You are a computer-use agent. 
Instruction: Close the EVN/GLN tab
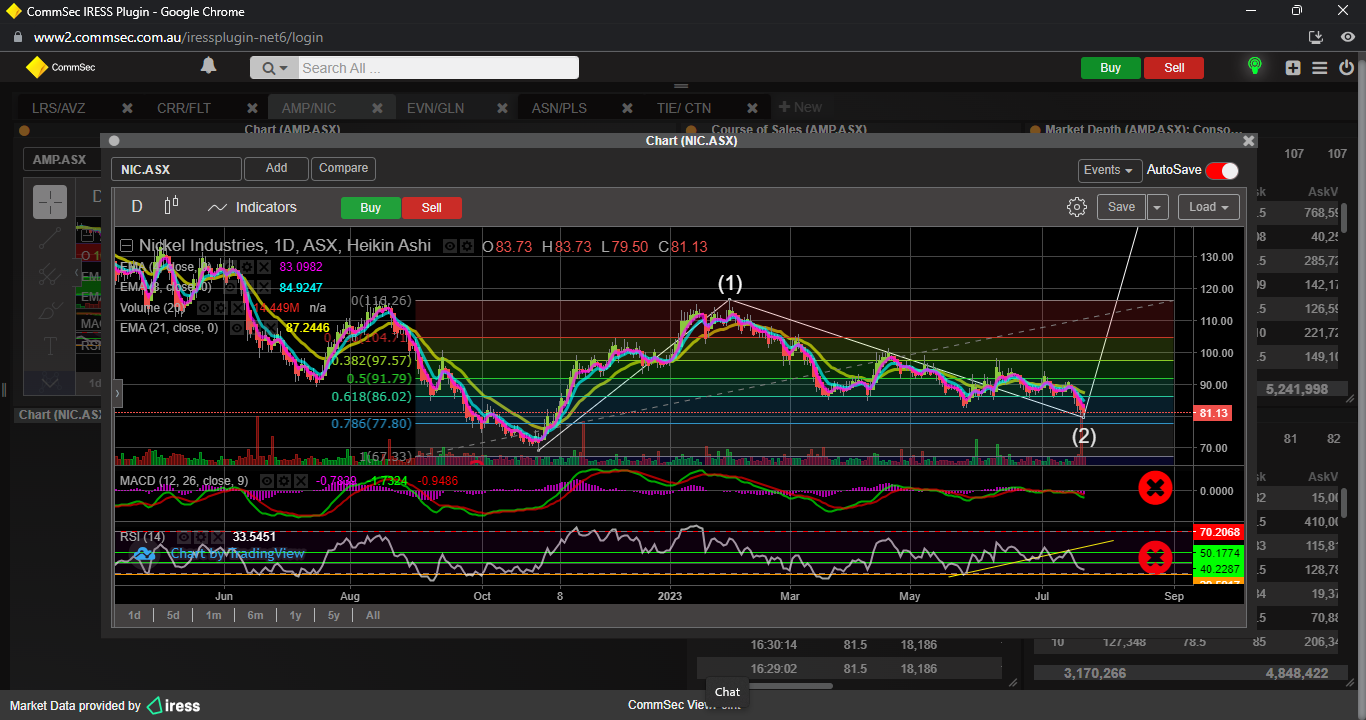click(502, 108)
